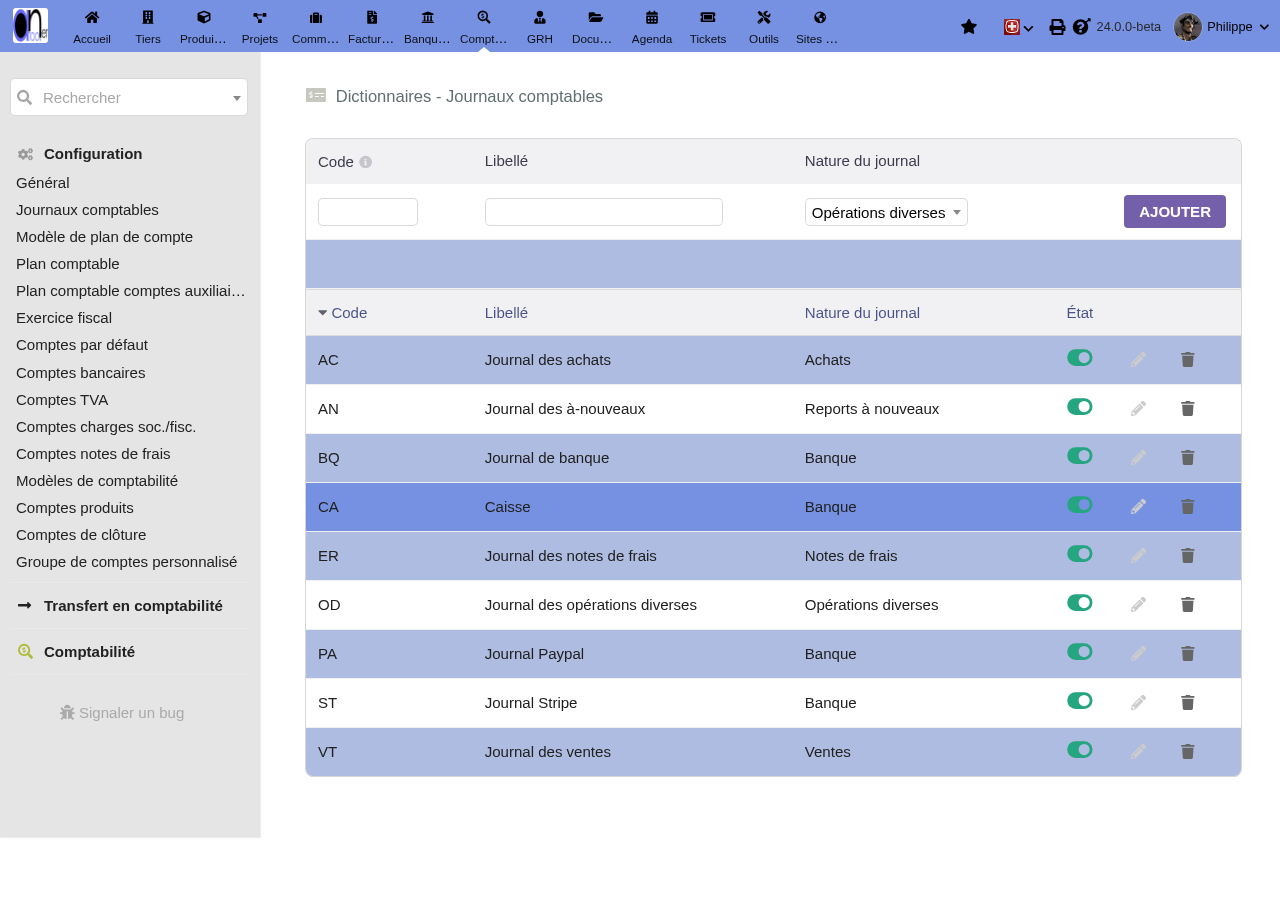Expand the Philippe user menu

(x=1221, y=27)
